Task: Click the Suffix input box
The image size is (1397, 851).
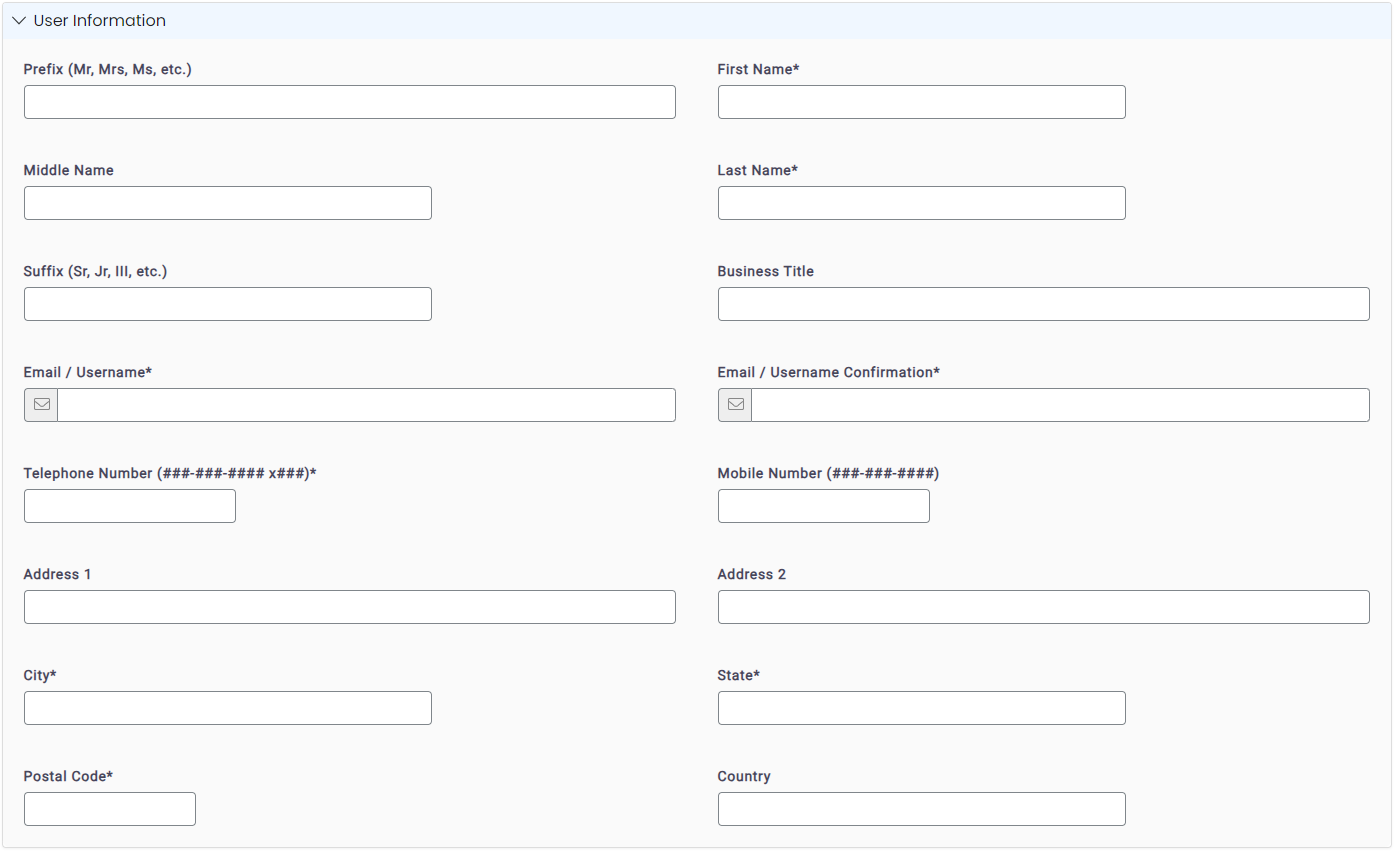Action: coord(227,303)
